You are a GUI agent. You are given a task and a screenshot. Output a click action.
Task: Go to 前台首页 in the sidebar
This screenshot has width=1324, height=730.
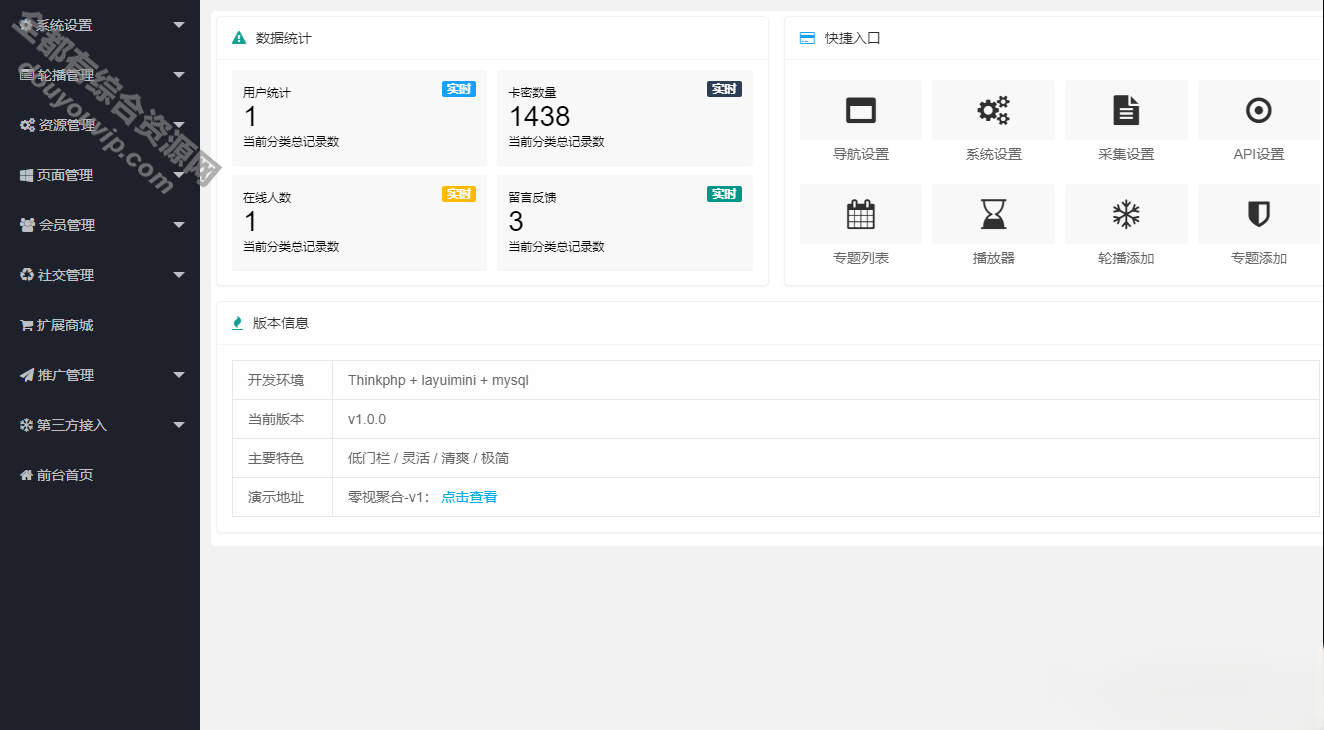click(x=100, y=475)
